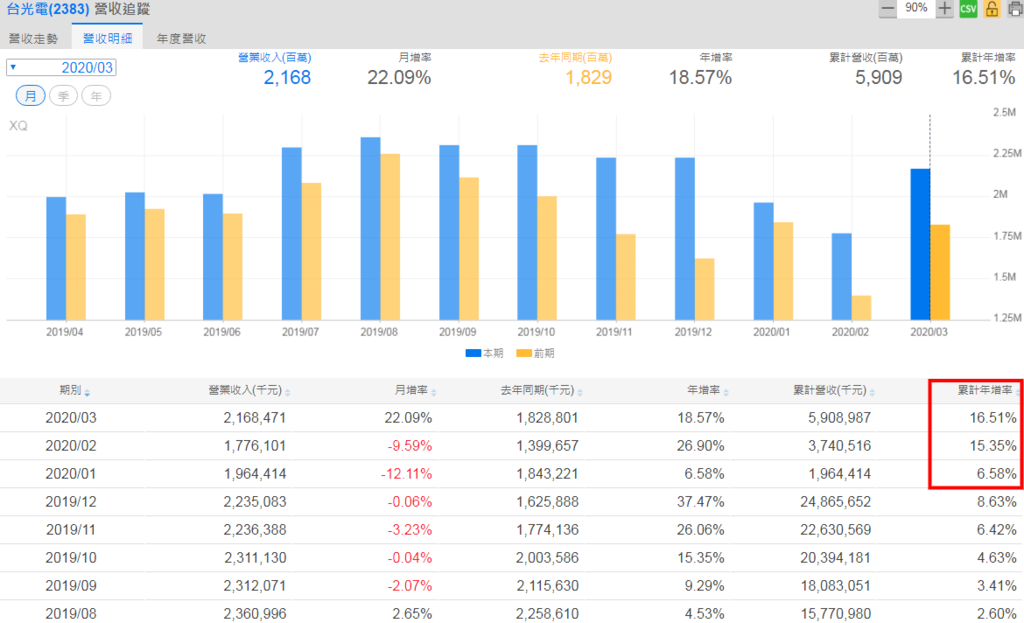Click the 26.90% yearly growth cell
The image size is (1024, 623).
(x=701, y=446)
